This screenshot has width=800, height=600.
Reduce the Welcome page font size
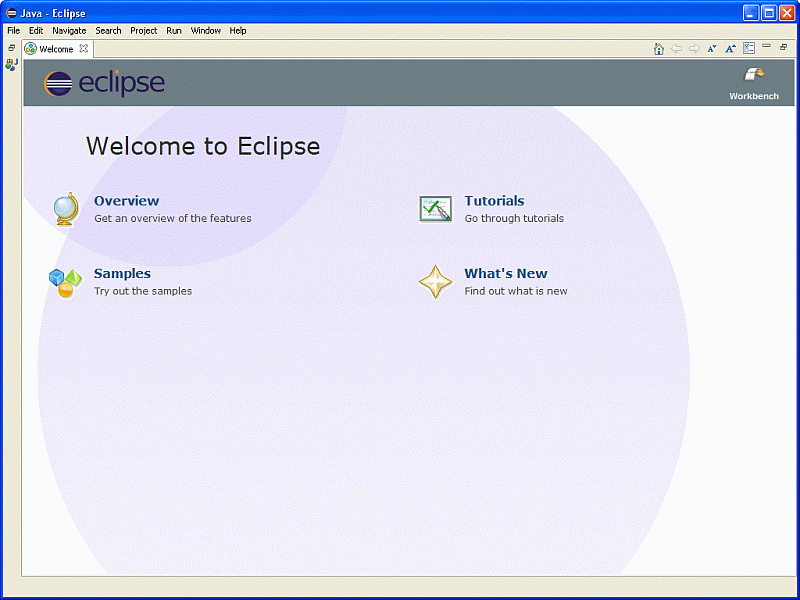click(712, 49)
